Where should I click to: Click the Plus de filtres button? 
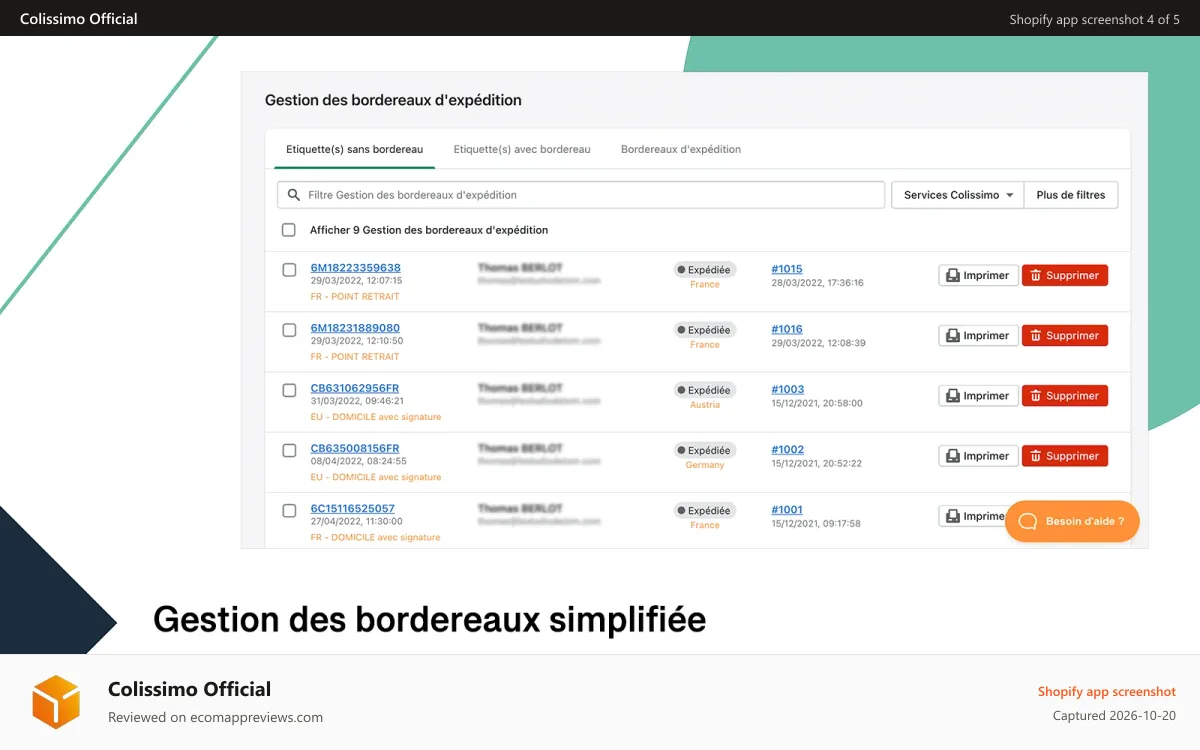1071,195
